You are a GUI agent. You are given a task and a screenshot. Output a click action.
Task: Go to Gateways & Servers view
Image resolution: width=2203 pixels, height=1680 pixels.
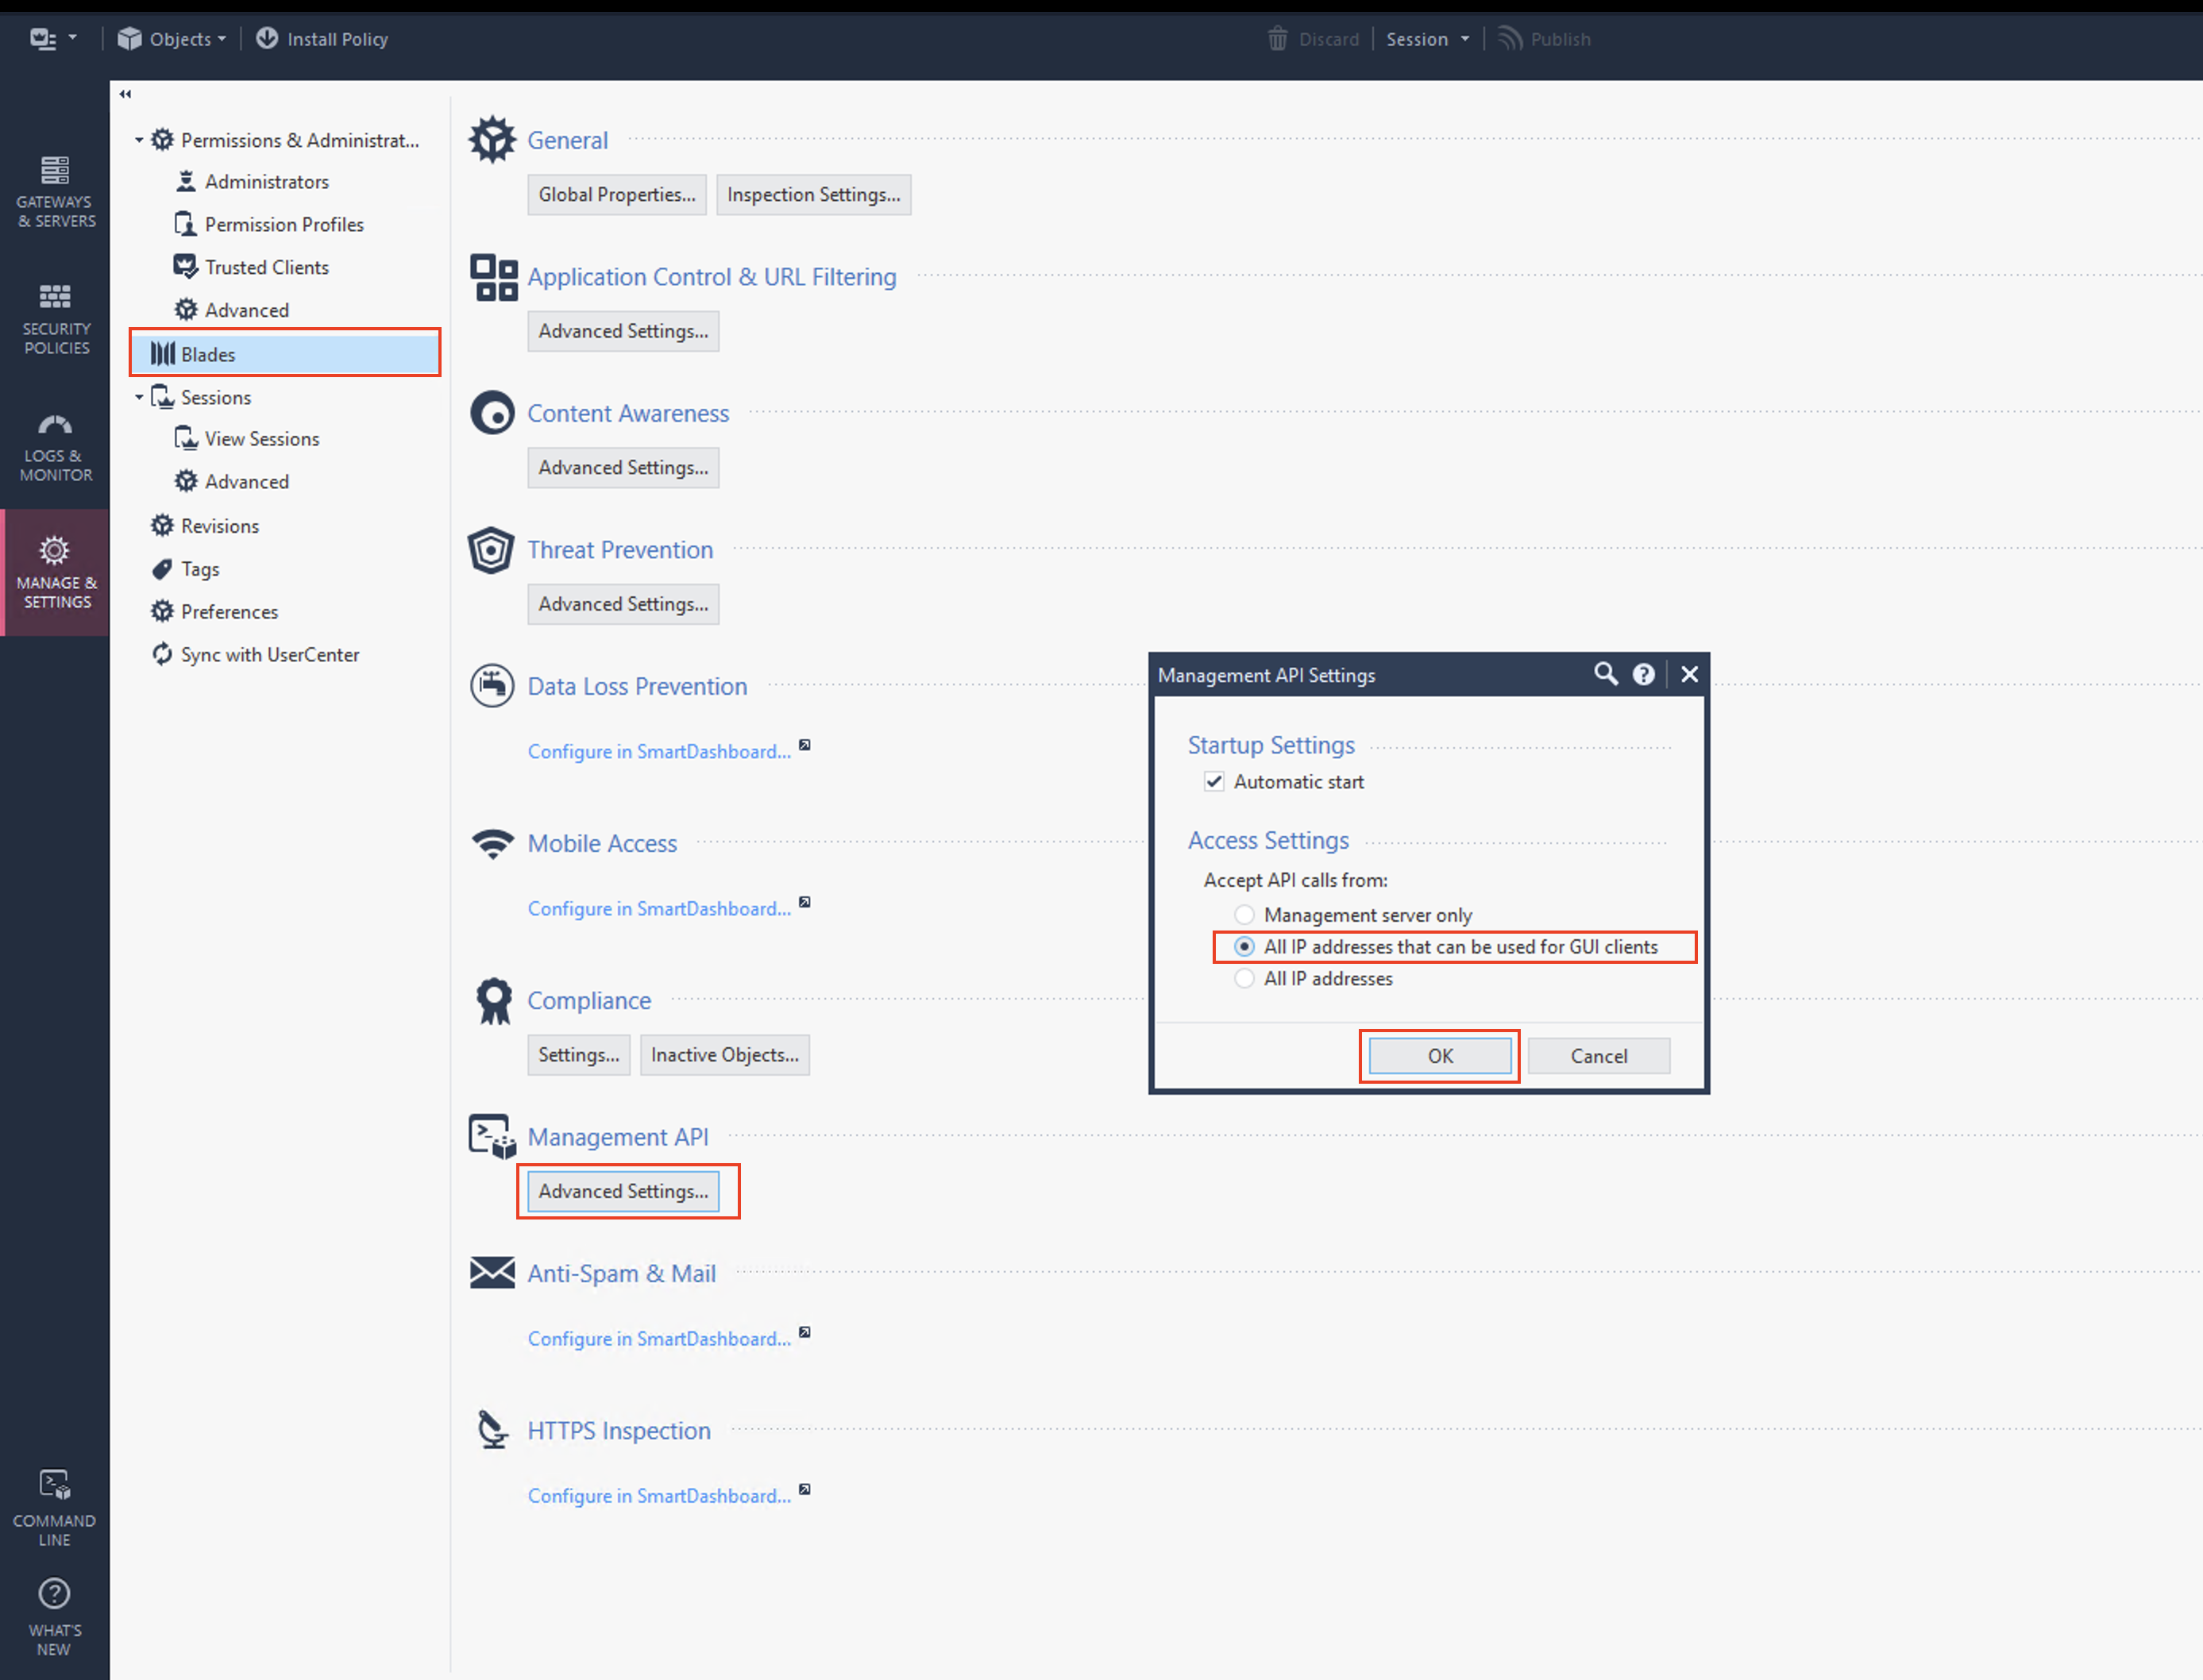(55, 192)
